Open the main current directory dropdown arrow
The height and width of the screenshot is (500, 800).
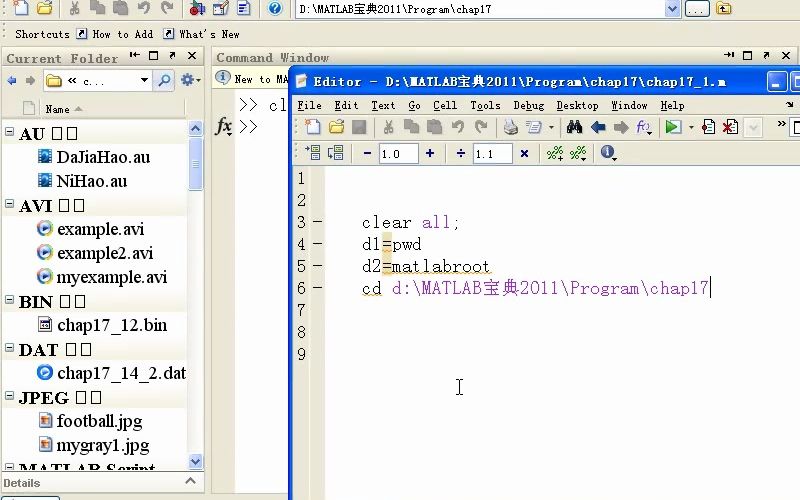672,9
